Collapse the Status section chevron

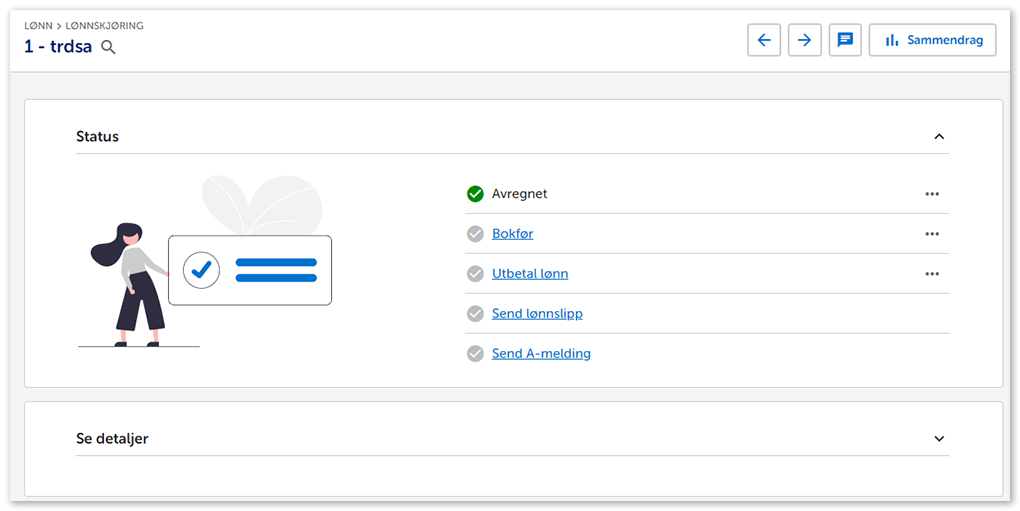coord(939,137)
